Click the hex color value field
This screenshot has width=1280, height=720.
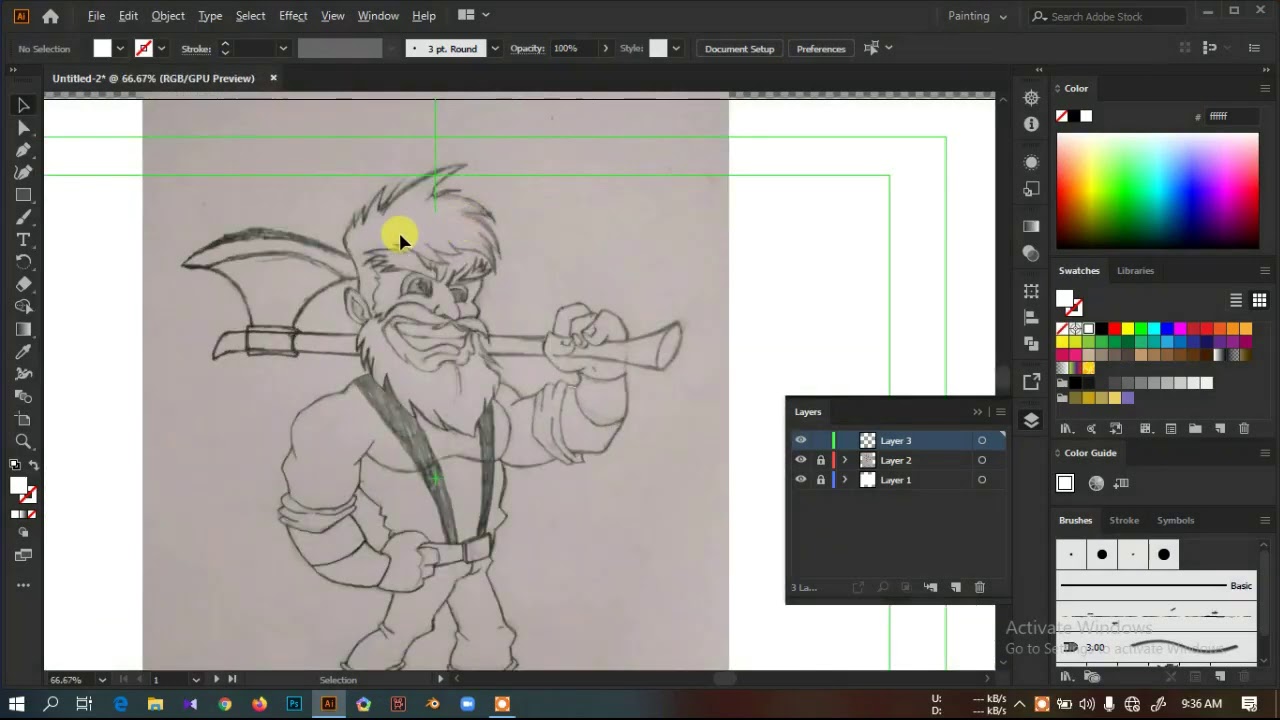1232,116
